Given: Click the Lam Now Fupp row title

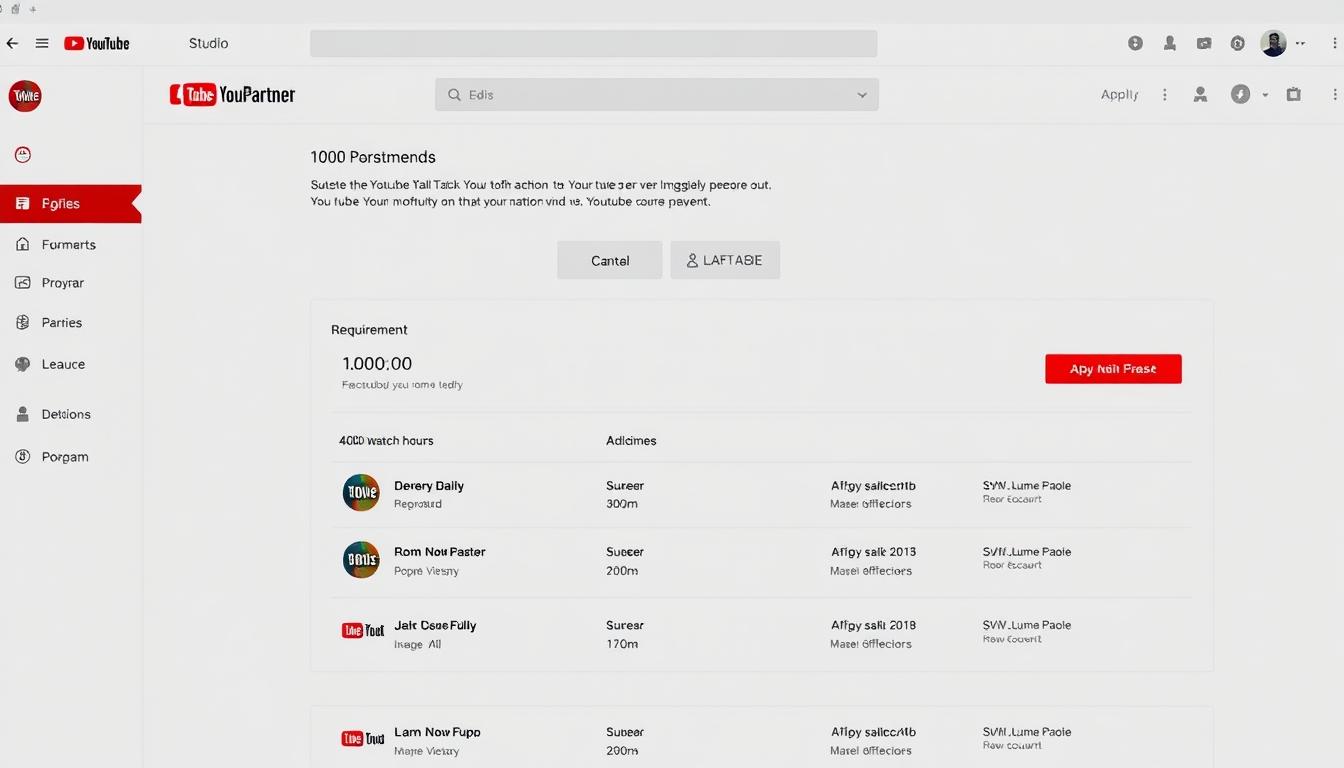Looking at the screenshot, I should 437,732.
